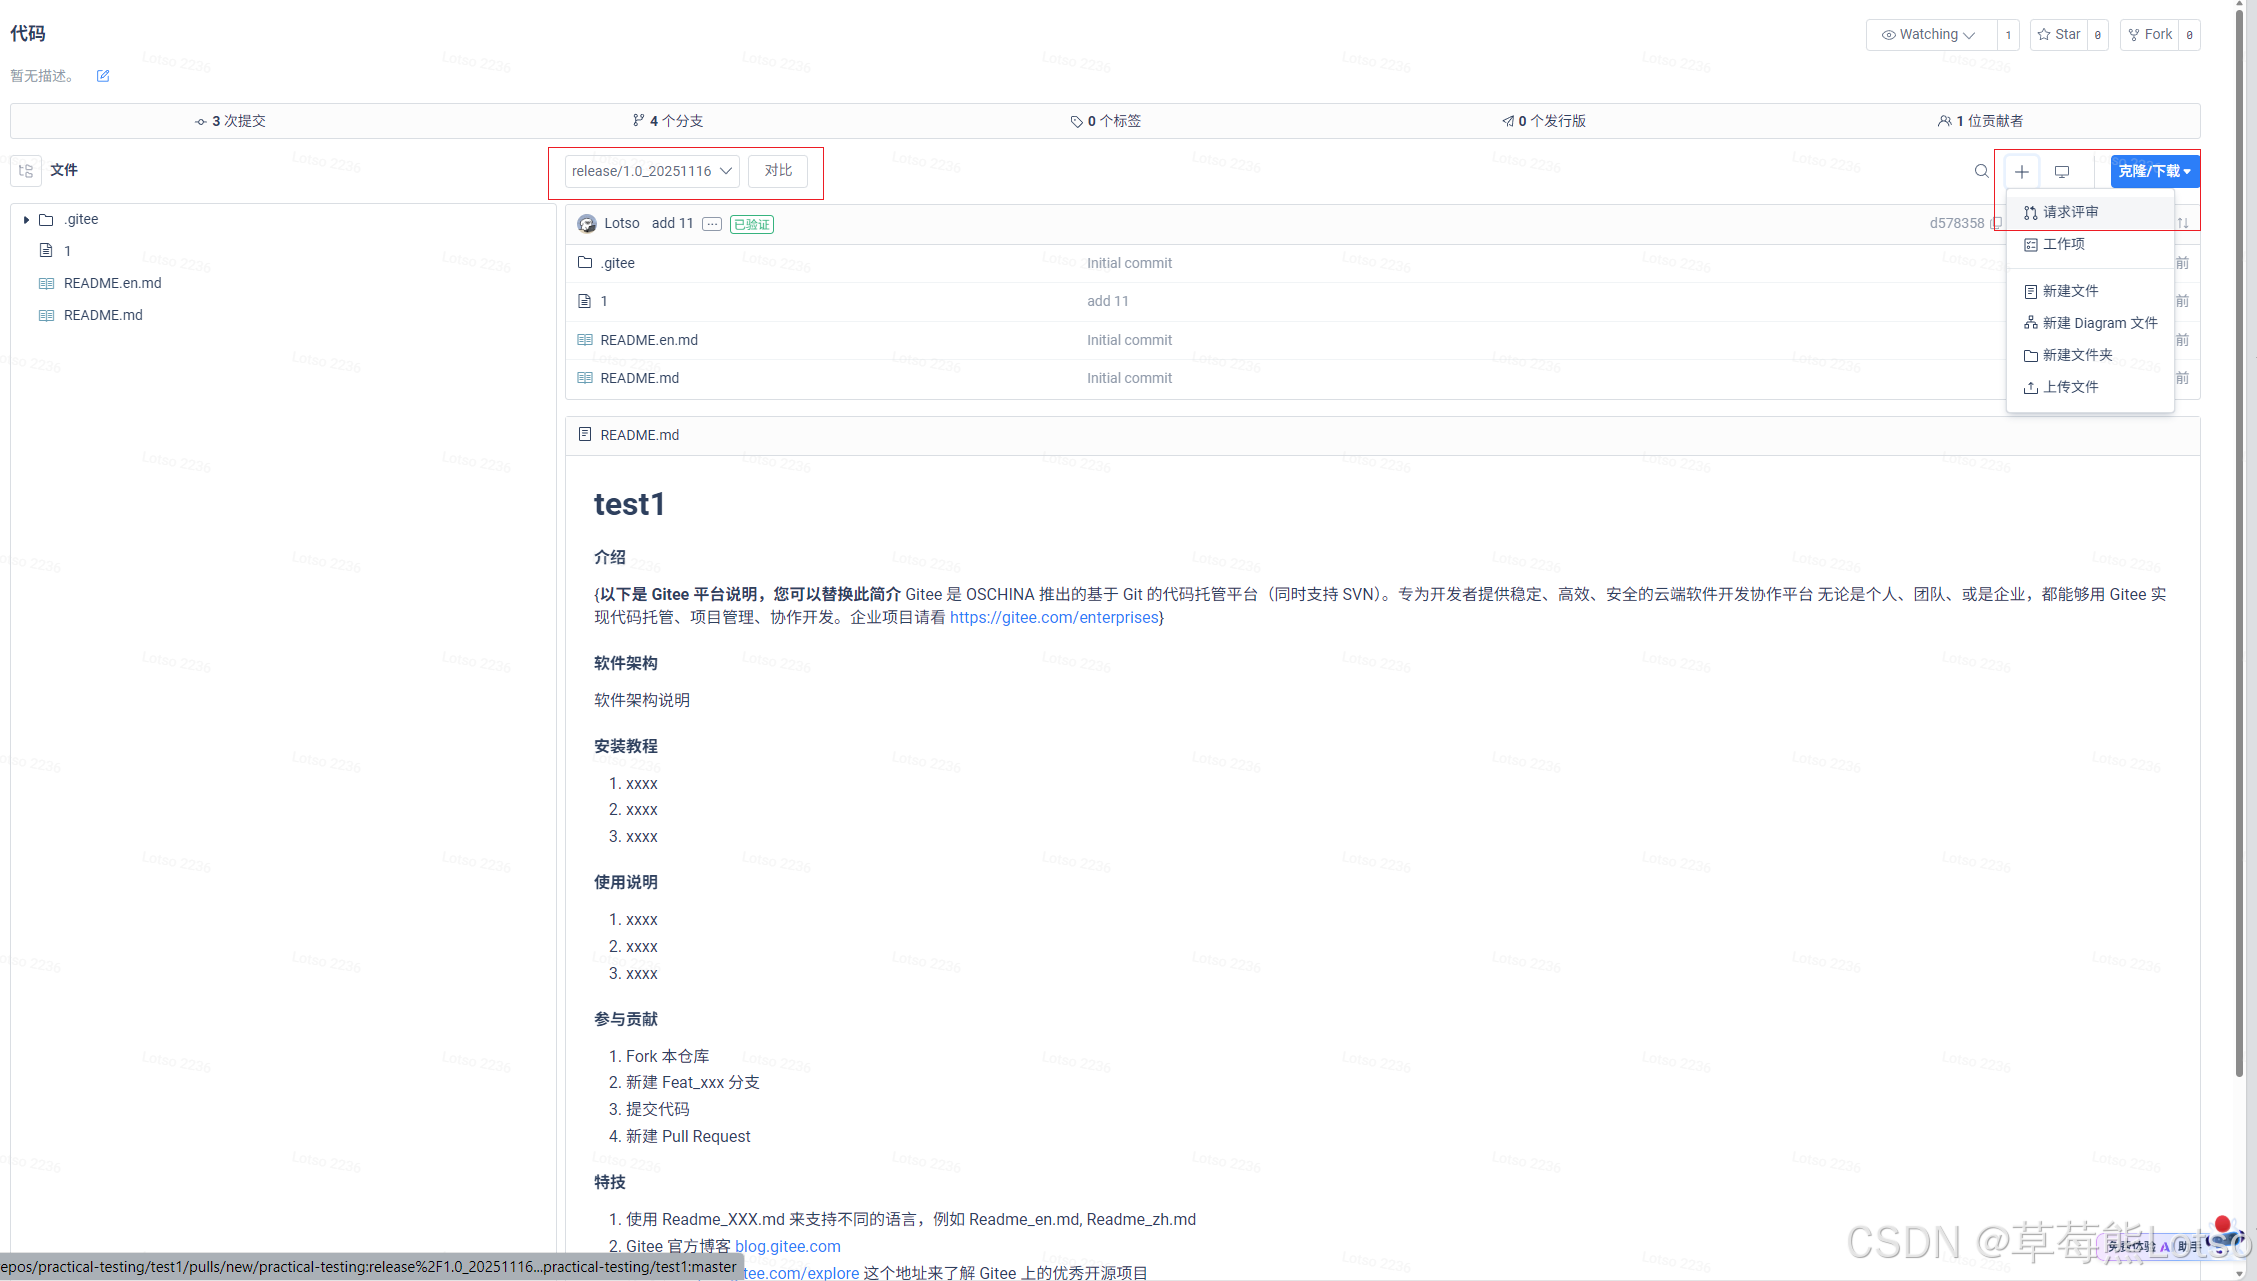This screenshot has width=2257, height=1281.
Task: Open the Web IDE monitor icon
Action: coord(2061,172)
